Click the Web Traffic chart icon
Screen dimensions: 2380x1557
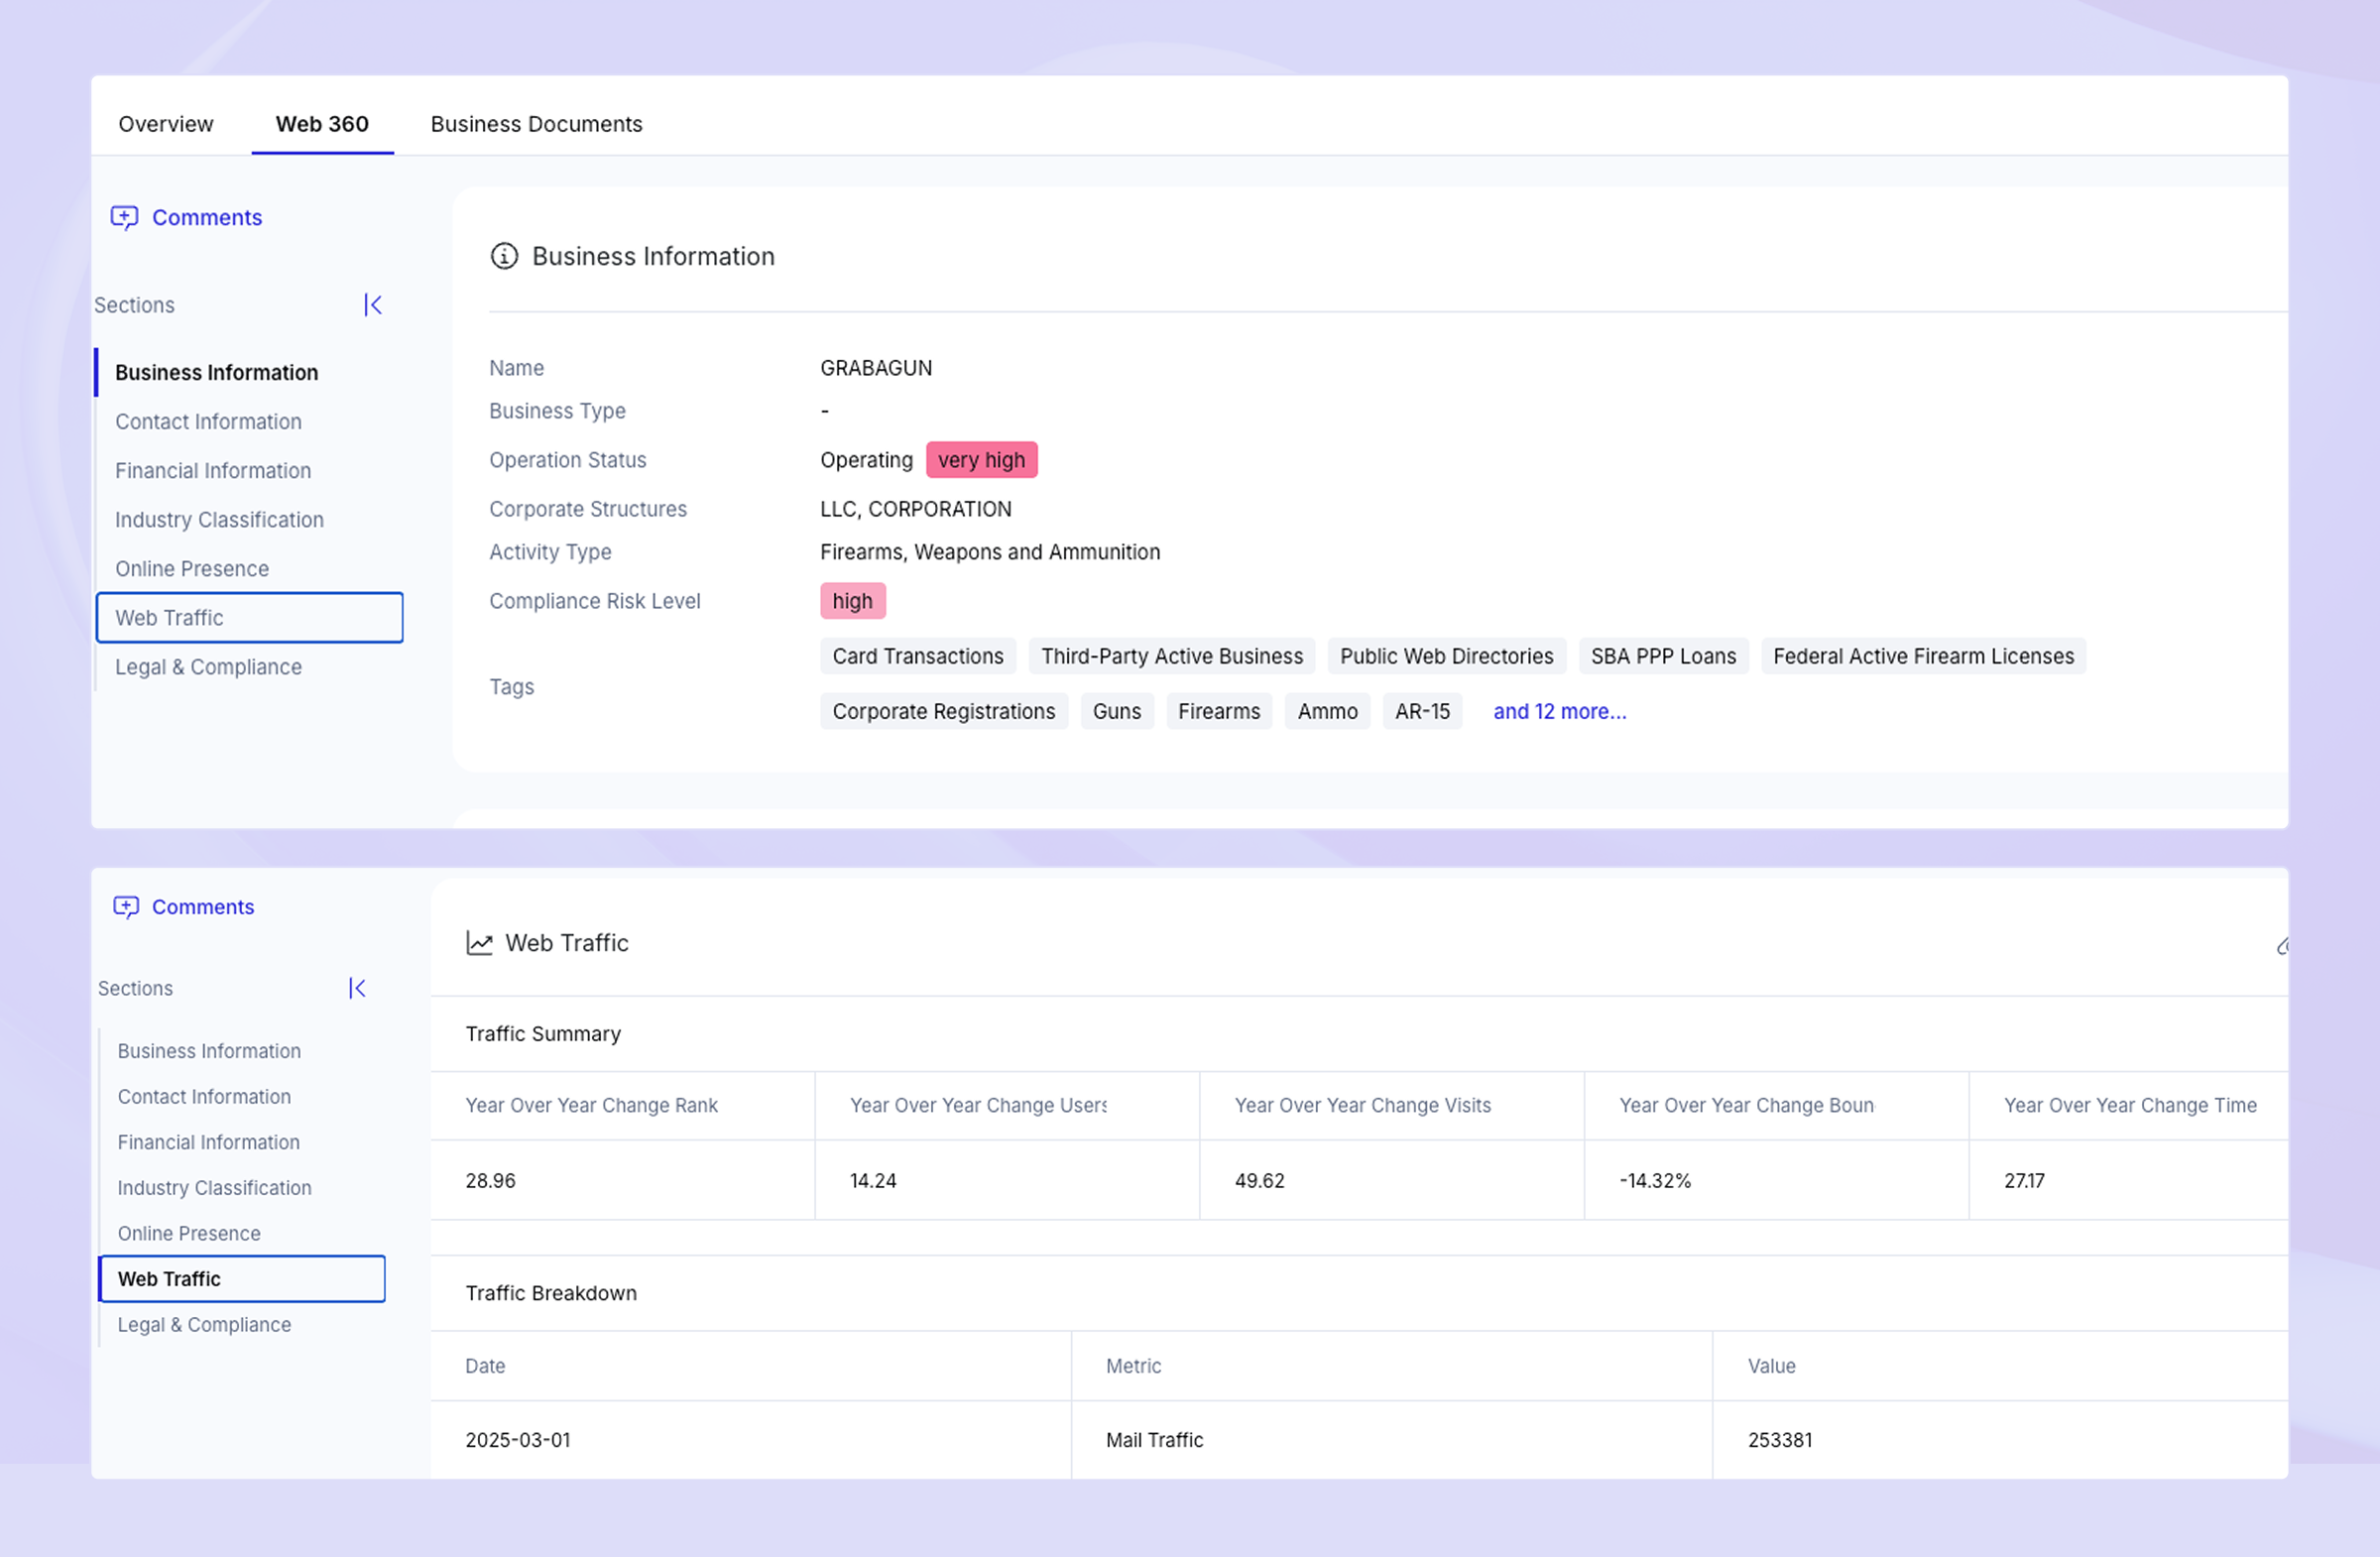pyautogui.click(x=480, y=943)
